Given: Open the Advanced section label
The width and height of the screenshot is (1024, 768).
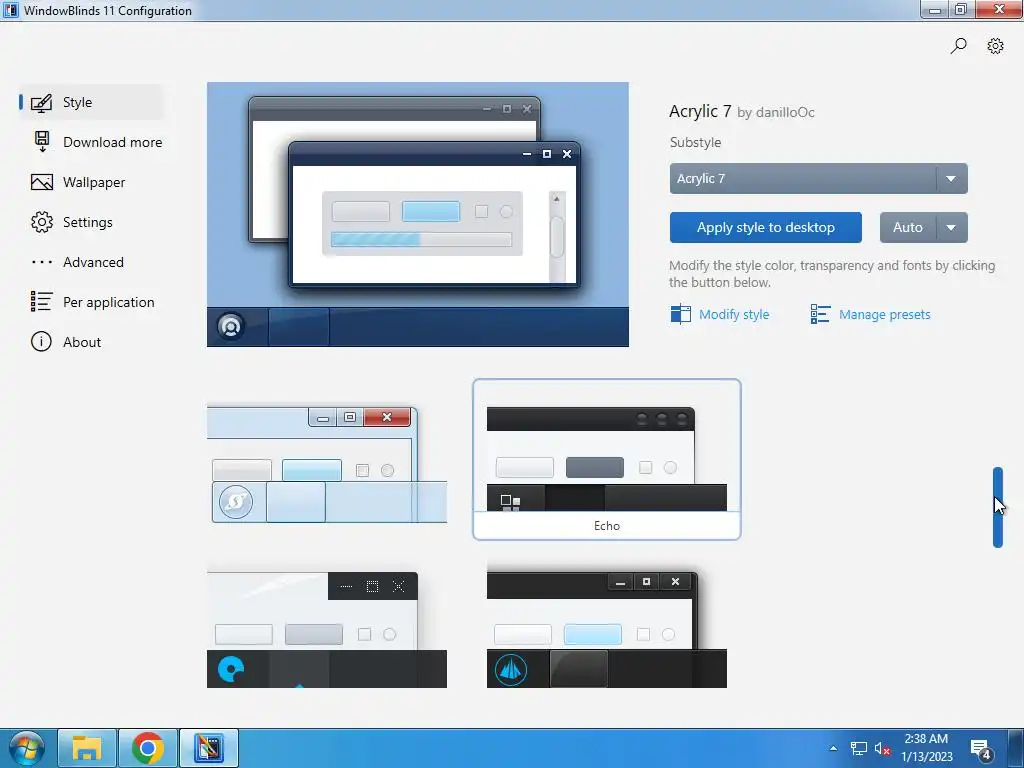Looking at the screenshot, I should coord(93,263).
